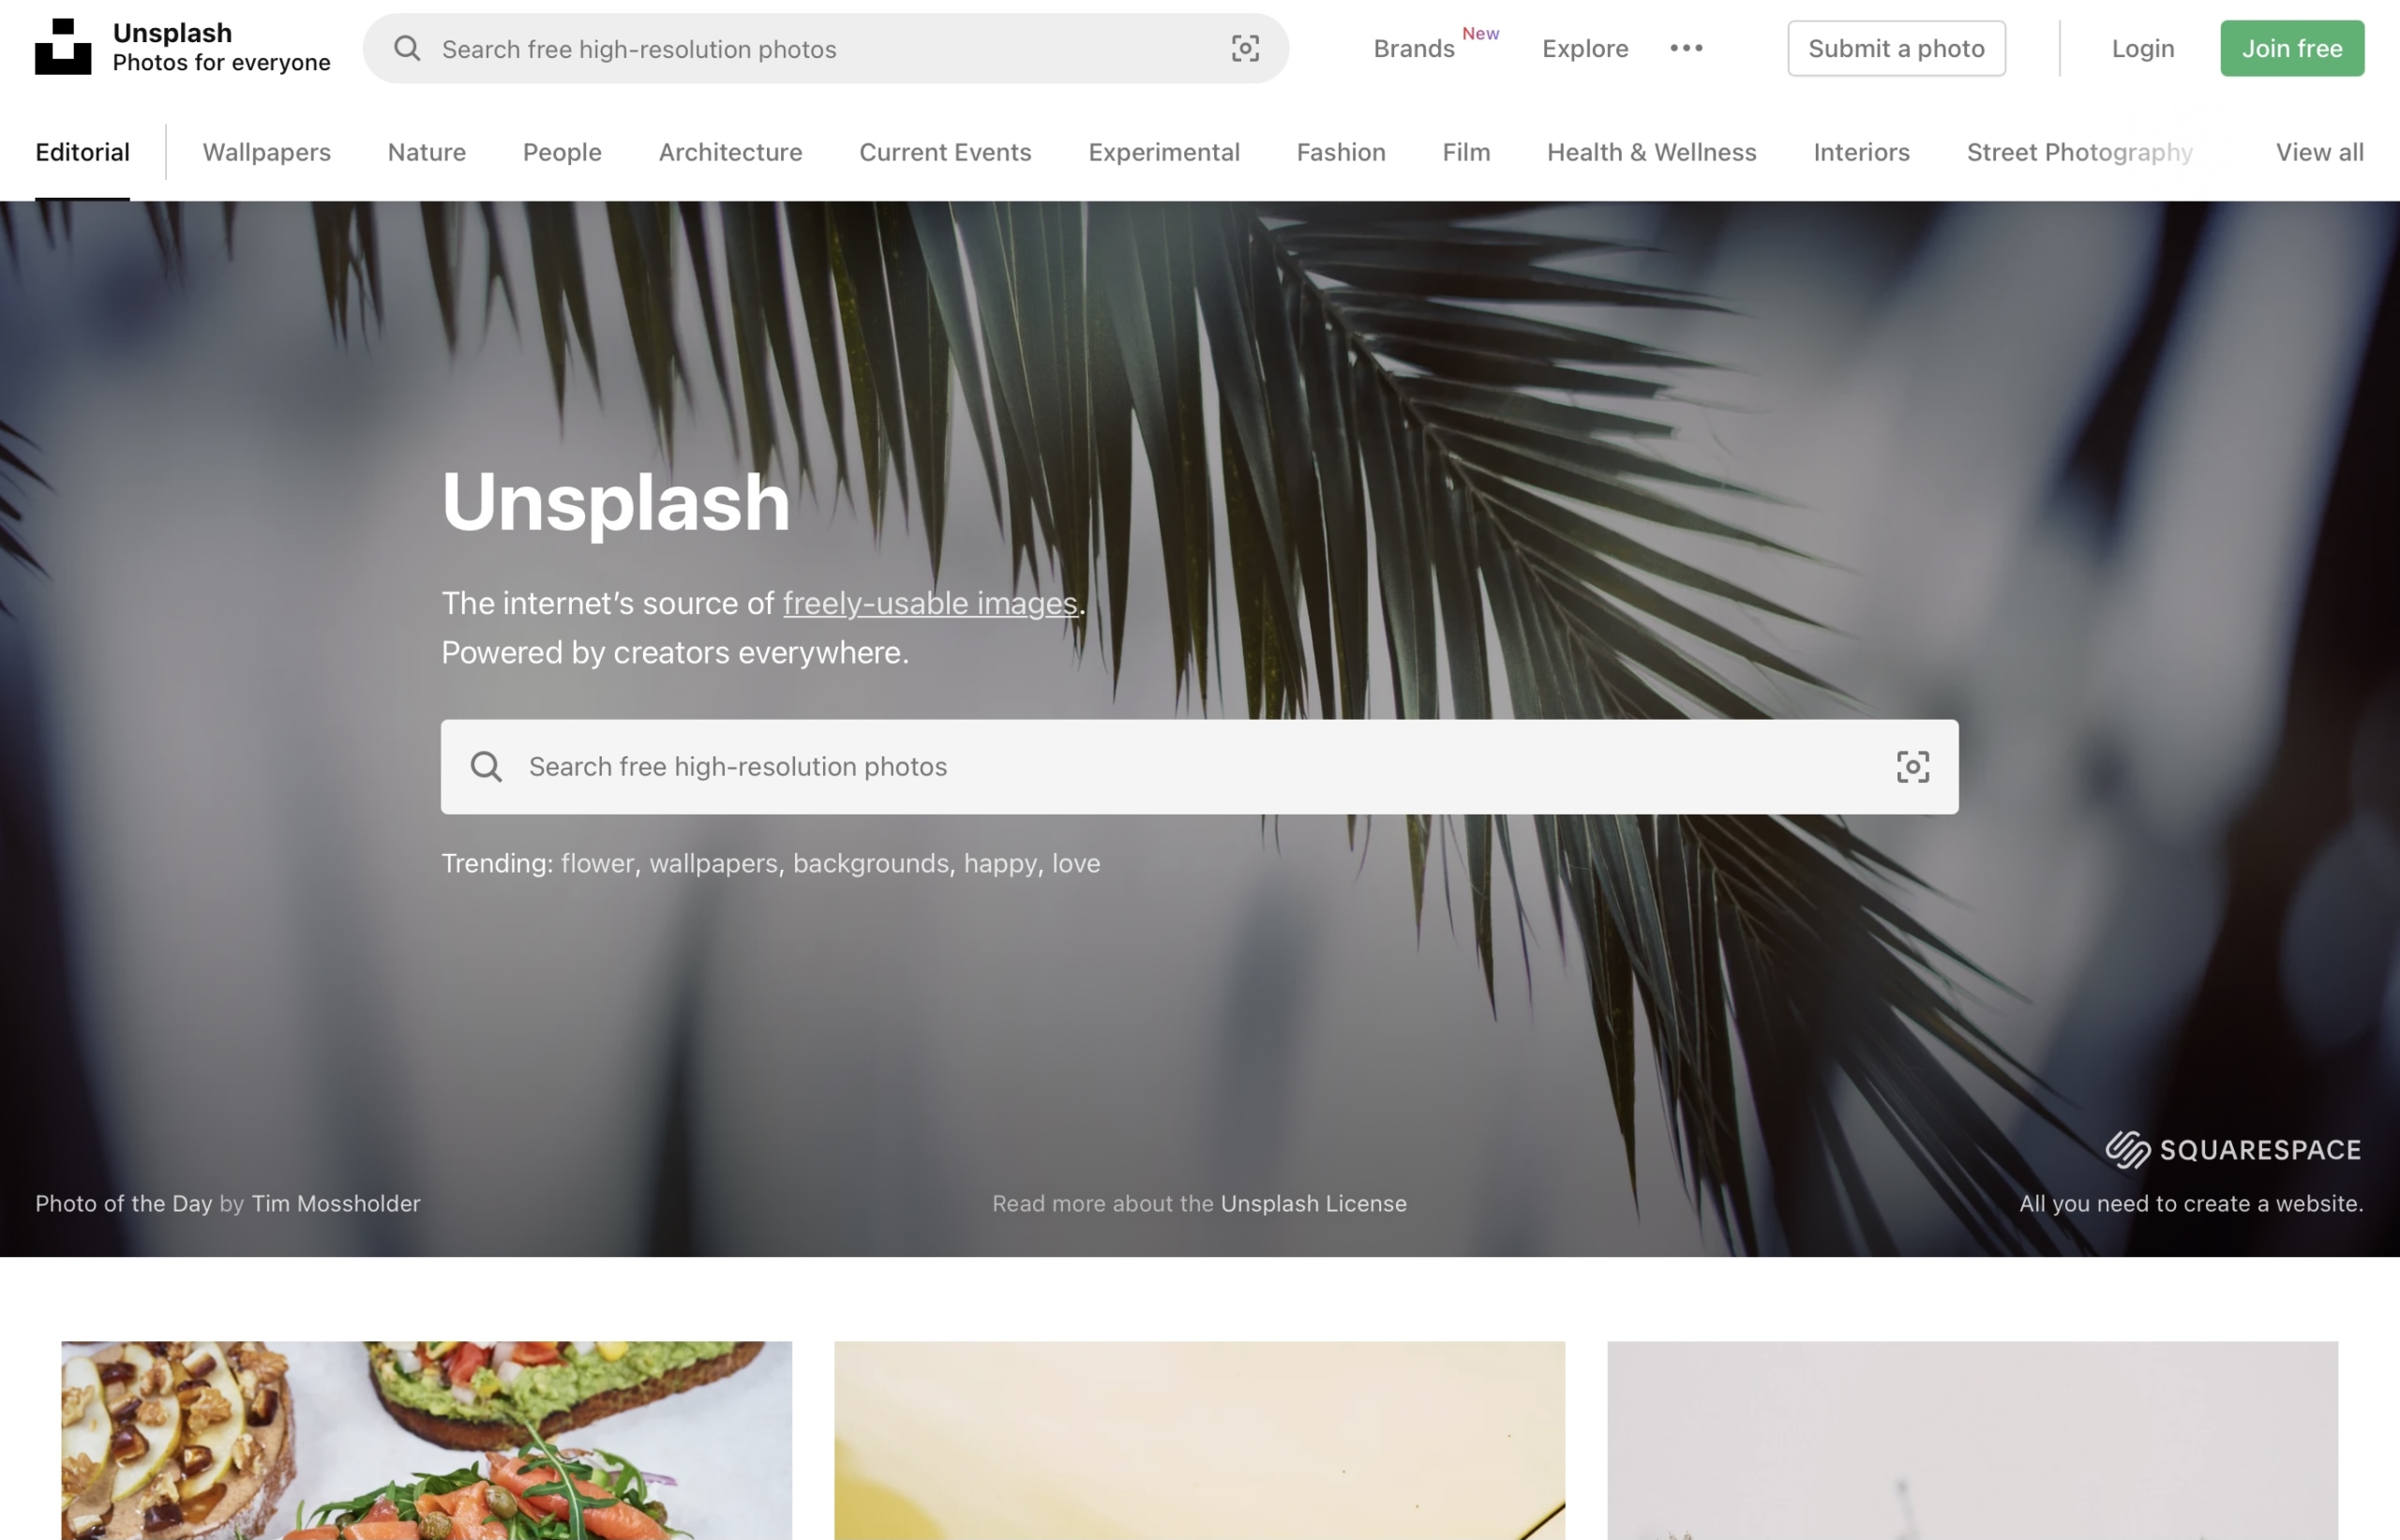The width and height of the screenshot is (2400, 1540).
Task: Click the Join free button
Action: coord(2291,47)
